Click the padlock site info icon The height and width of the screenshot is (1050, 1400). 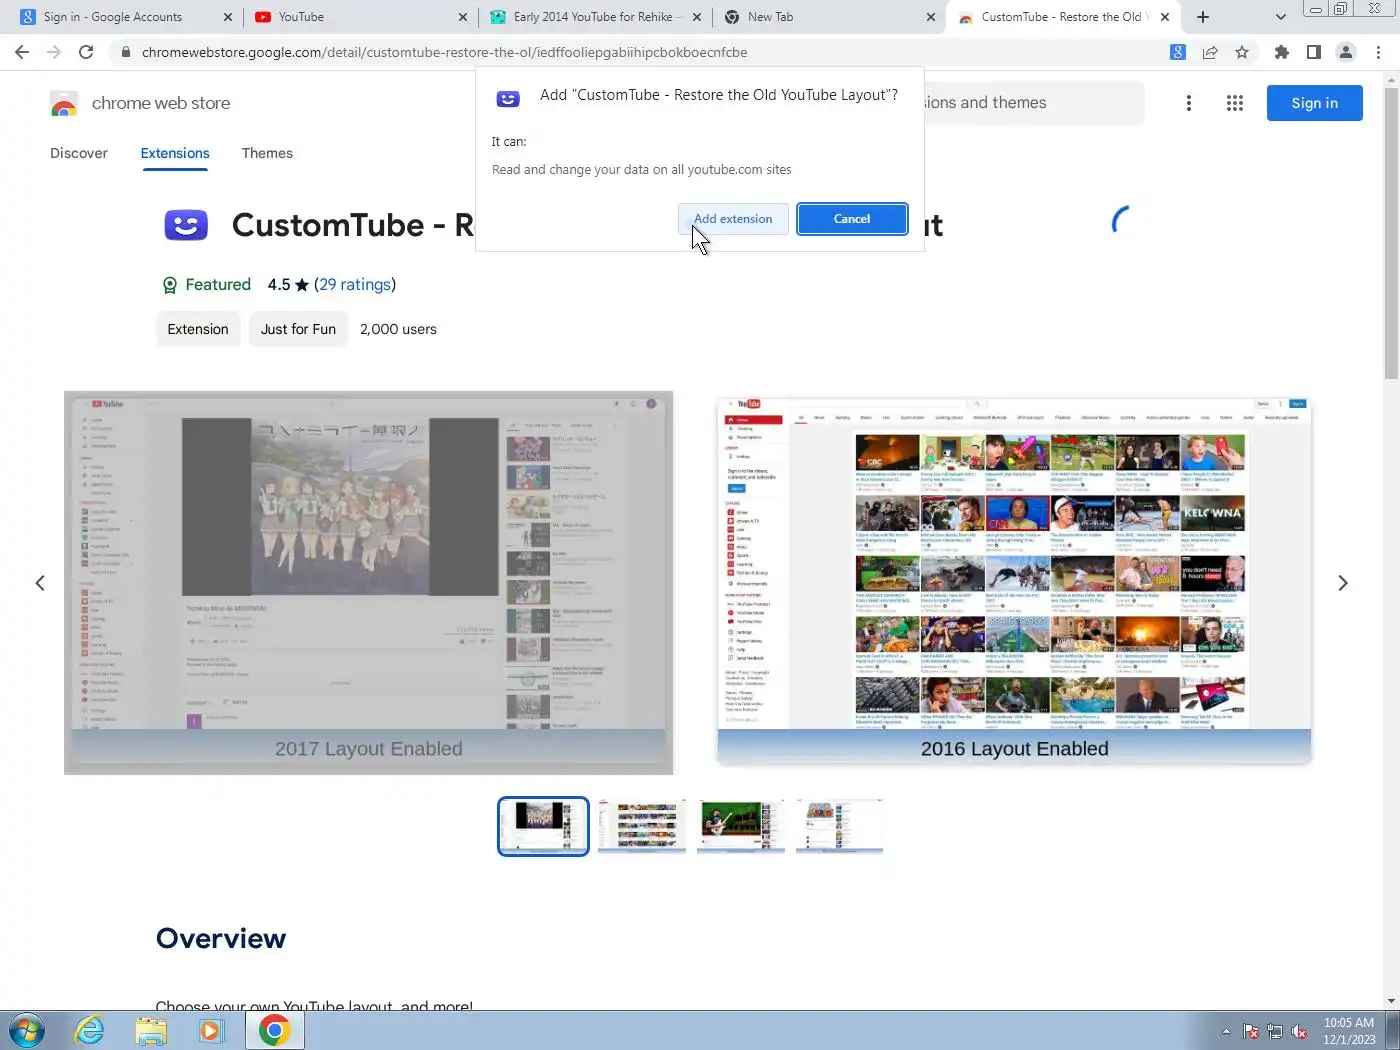pos(125,52)
